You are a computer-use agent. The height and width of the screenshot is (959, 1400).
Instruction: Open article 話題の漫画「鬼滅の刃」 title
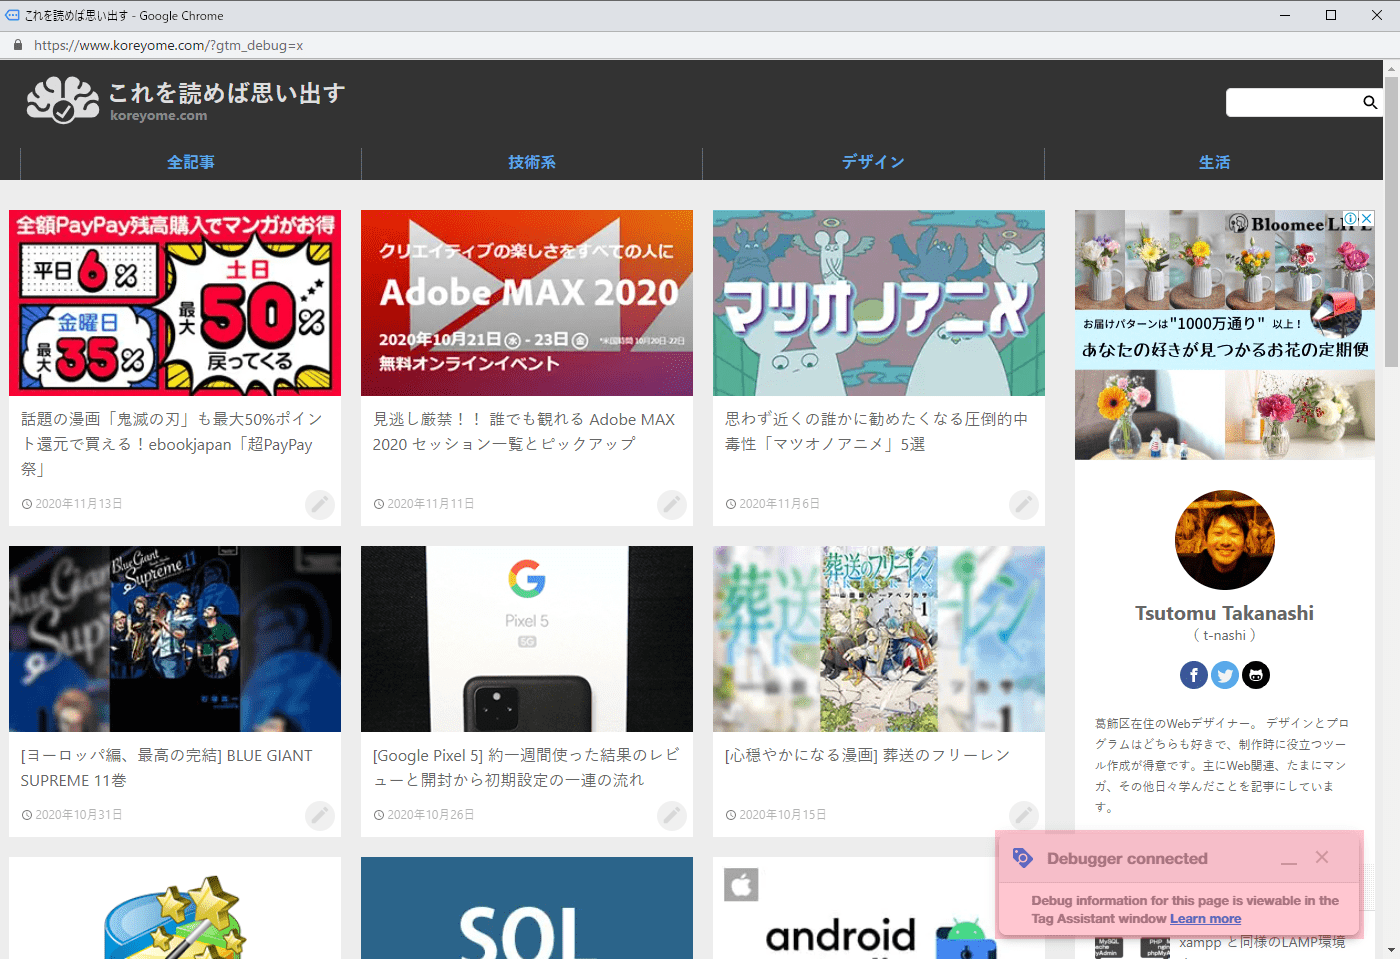tap(172, 444)
